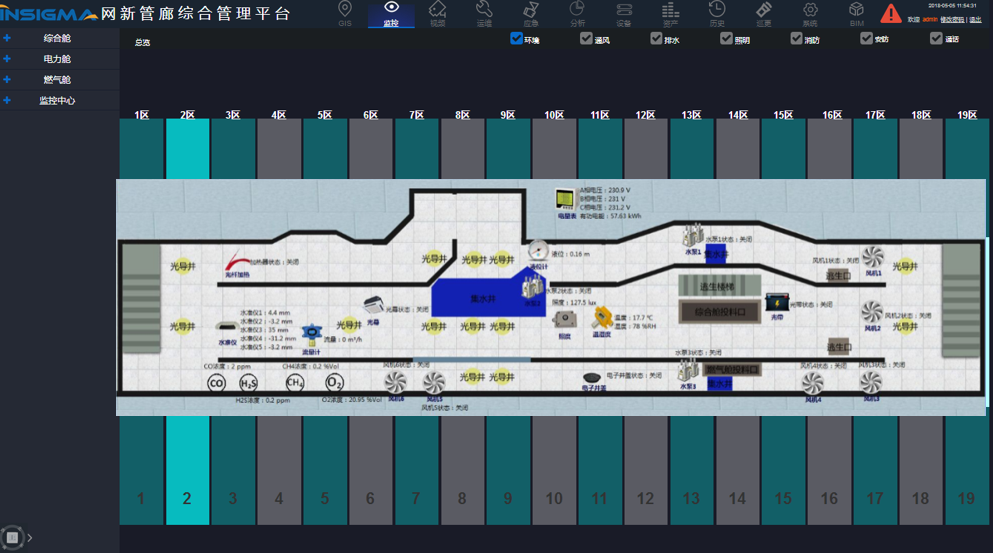Click the 风机1 fan icon
The image size is (993, 553).
coord(873,256)
